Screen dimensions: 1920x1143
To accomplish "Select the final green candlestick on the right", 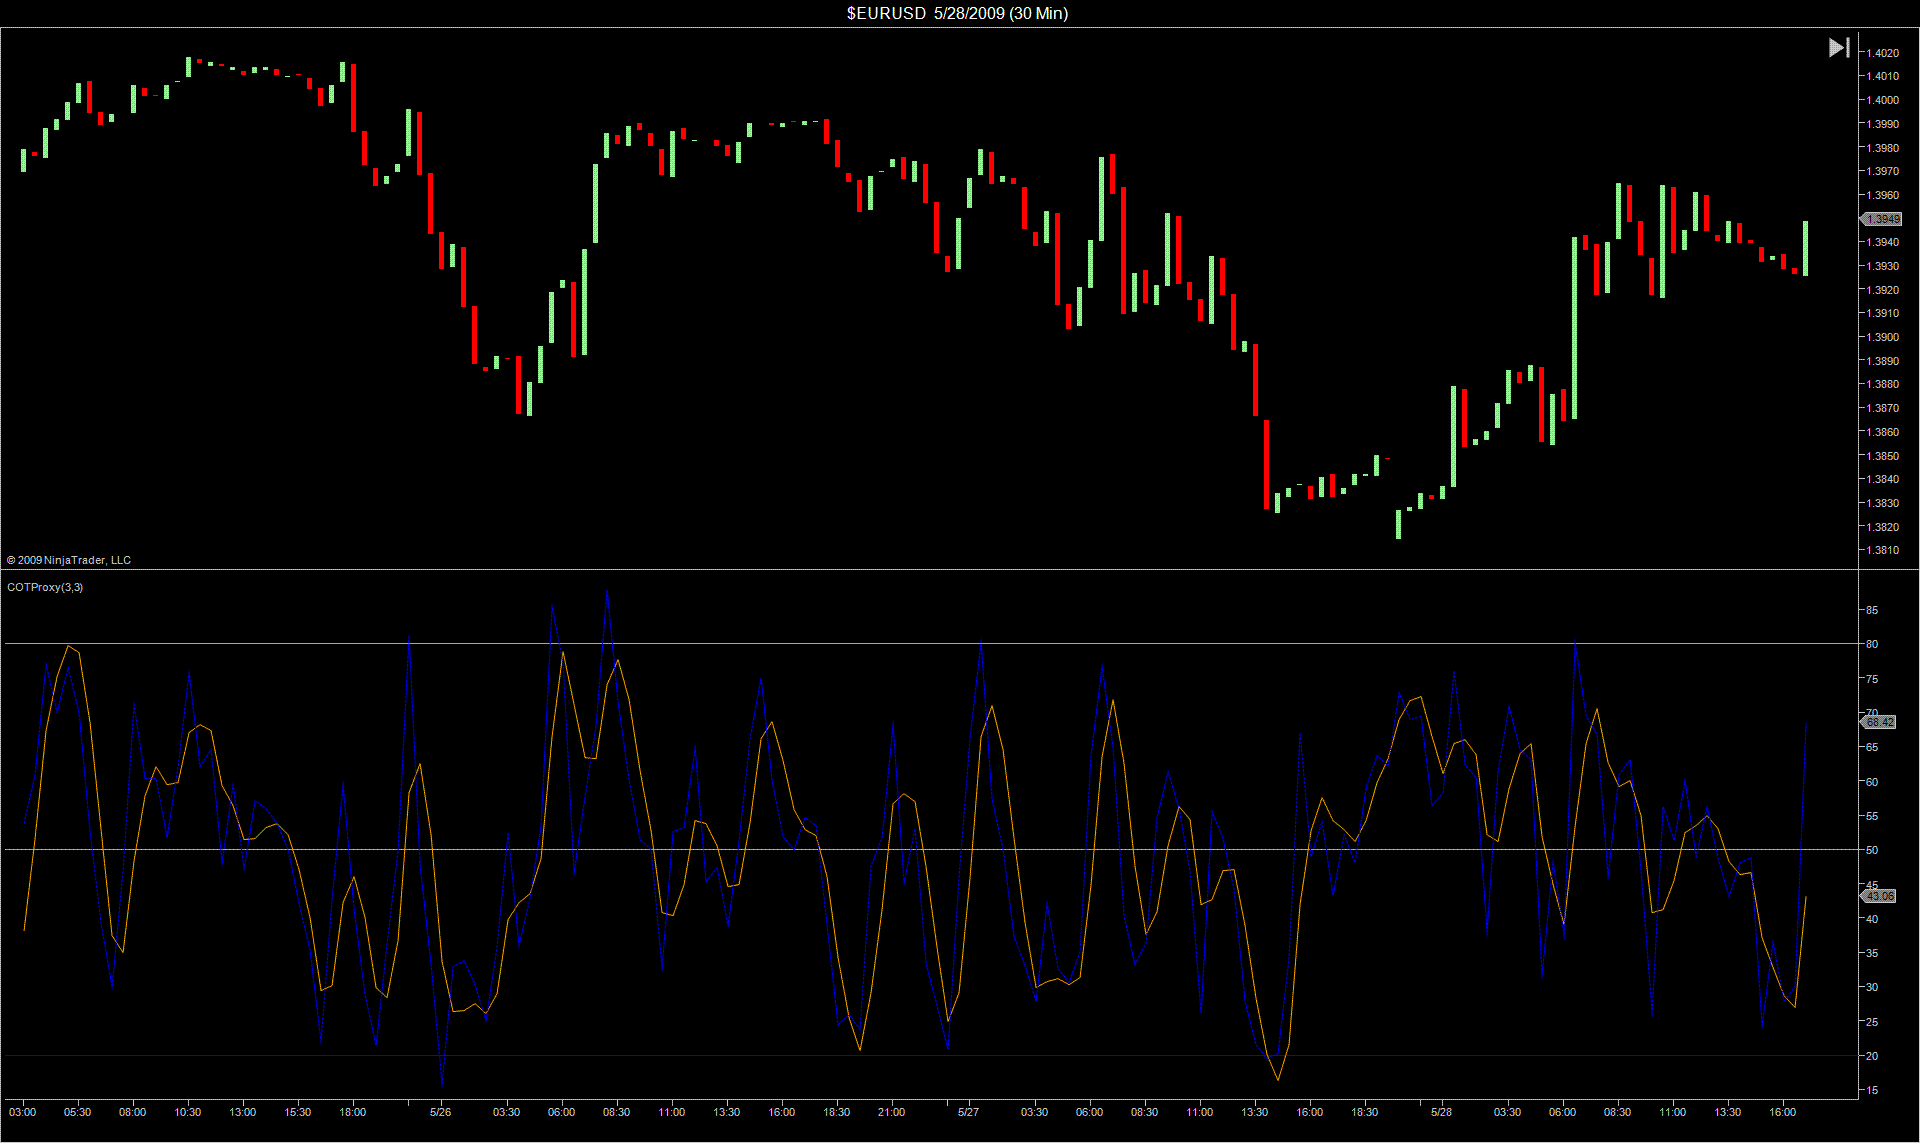I will (1805, 248).
